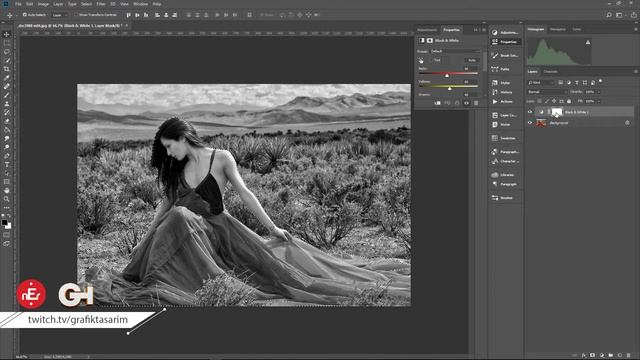Viewport: 640px width, 360px height.
Task: Create a new layer from Layers panel footer
Action: [x=620, y=356]
